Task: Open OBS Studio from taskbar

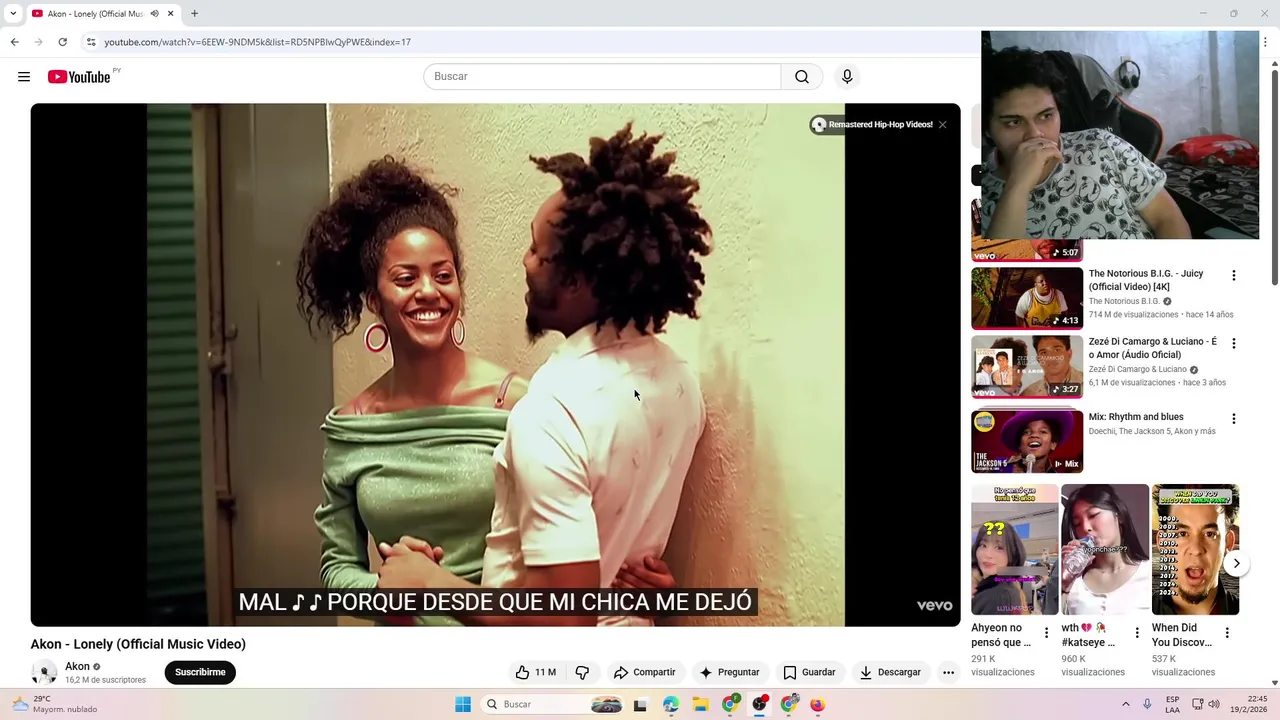Action: pos(760,704)
